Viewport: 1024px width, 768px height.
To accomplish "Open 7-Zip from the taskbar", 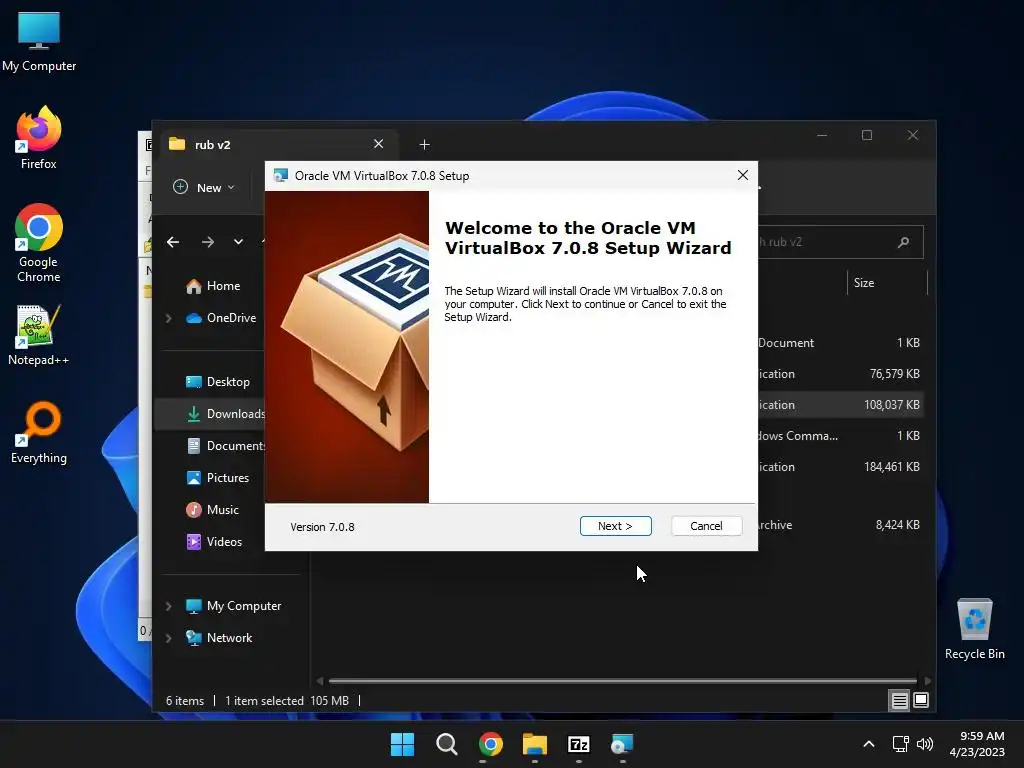I will pyautogui.click(x=579, y=744).
